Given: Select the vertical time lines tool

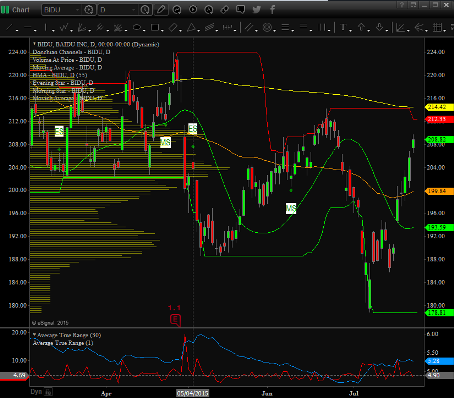Looking at the screenshot, I should 322,28.
